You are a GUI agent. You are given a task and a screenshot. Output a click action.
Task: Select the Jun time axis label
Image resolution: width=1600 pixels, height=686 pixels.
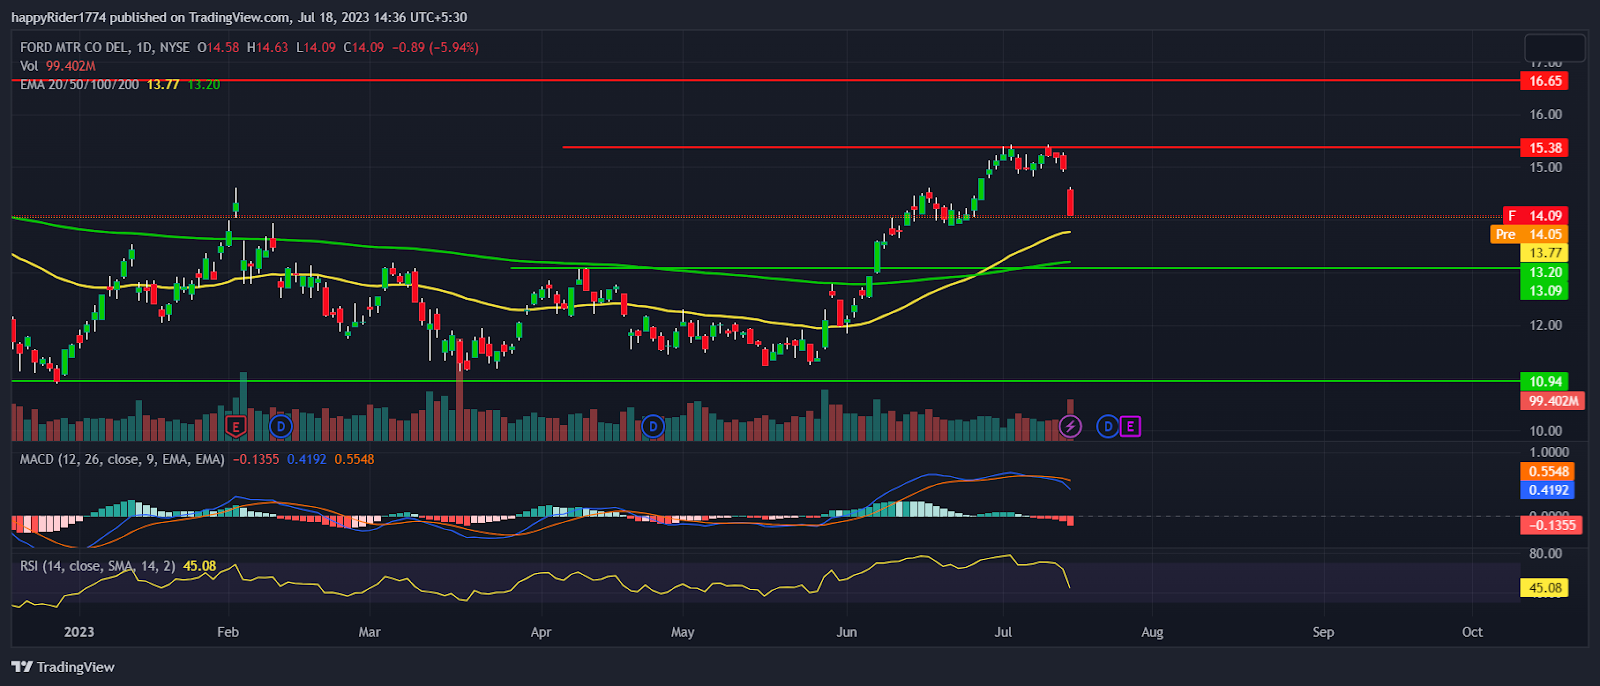pos(847,632)
